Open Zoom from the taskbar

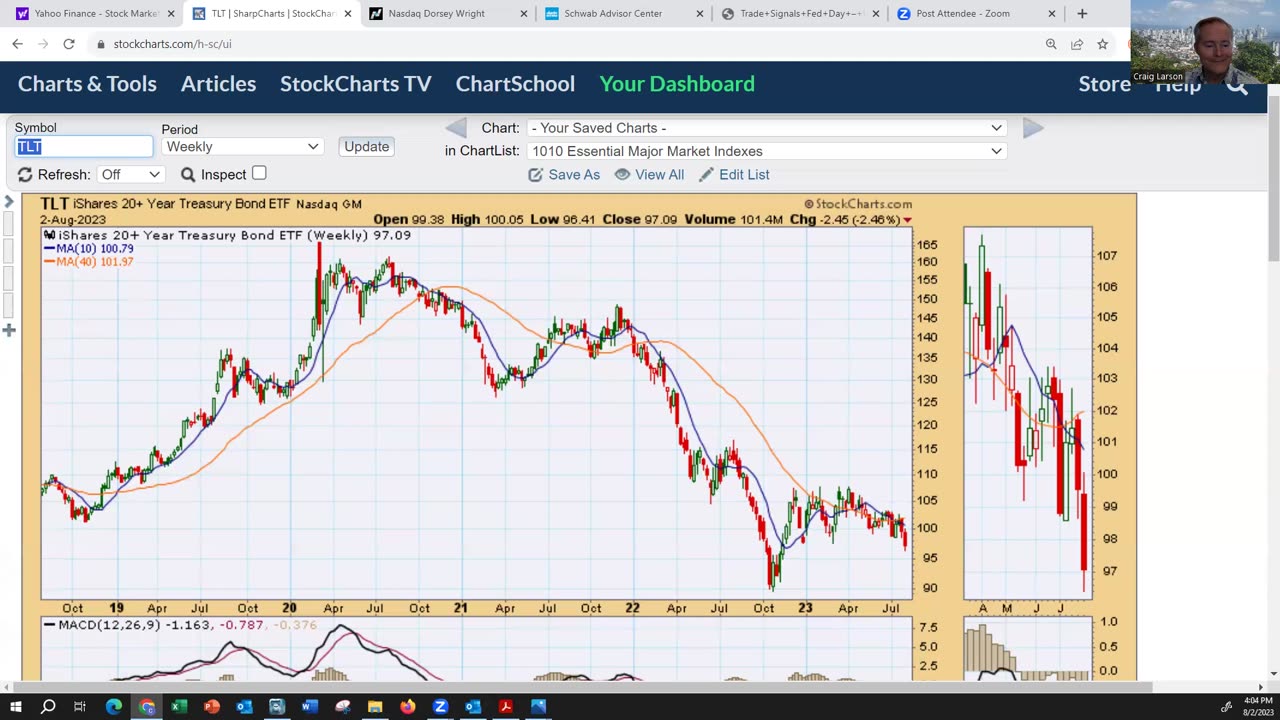[440, 707]
